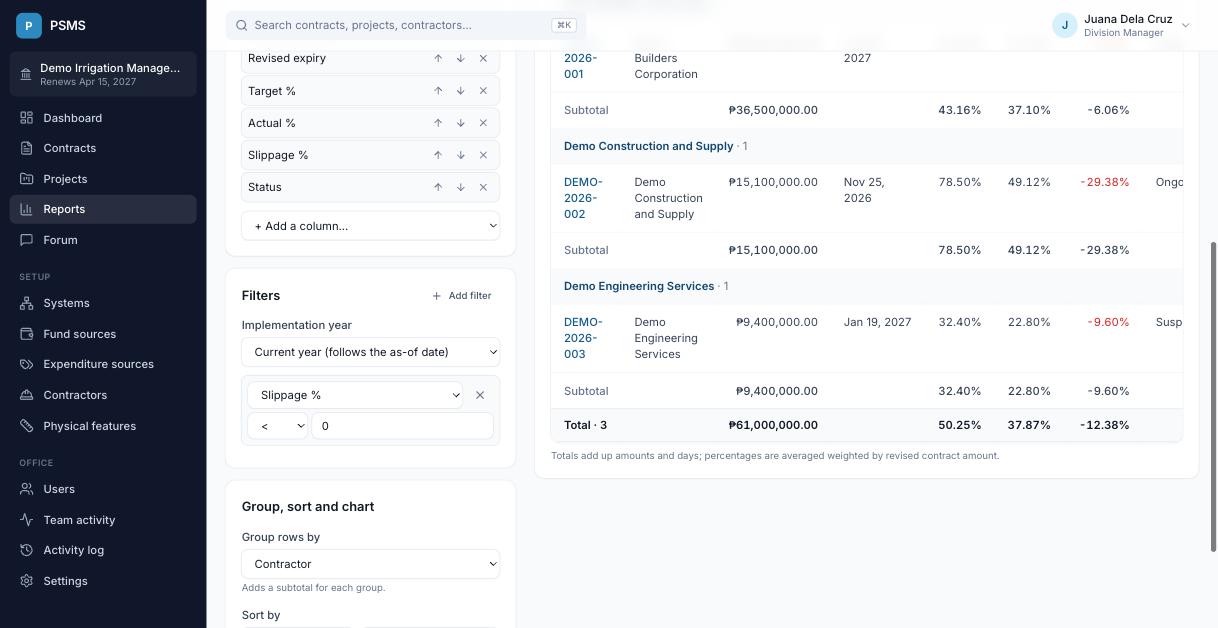Delete the Slippage % filter
The height and width of the screenshot is (628, 1218).
[x=480, y=395]
